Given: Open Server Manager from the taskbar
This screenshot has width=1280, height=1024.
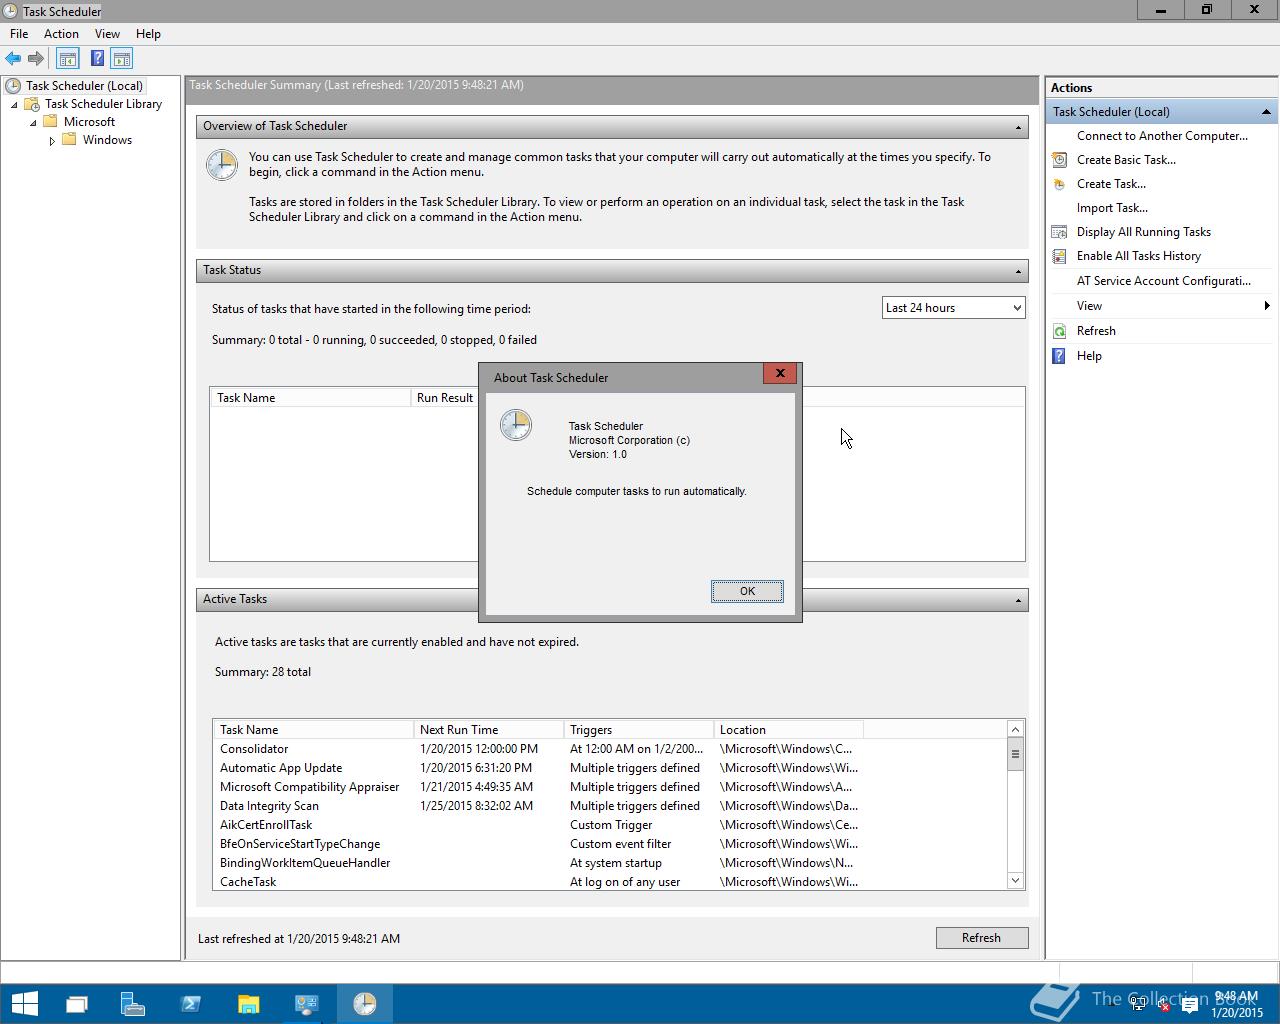Looking at the screenshot, I should (133, 1003).
